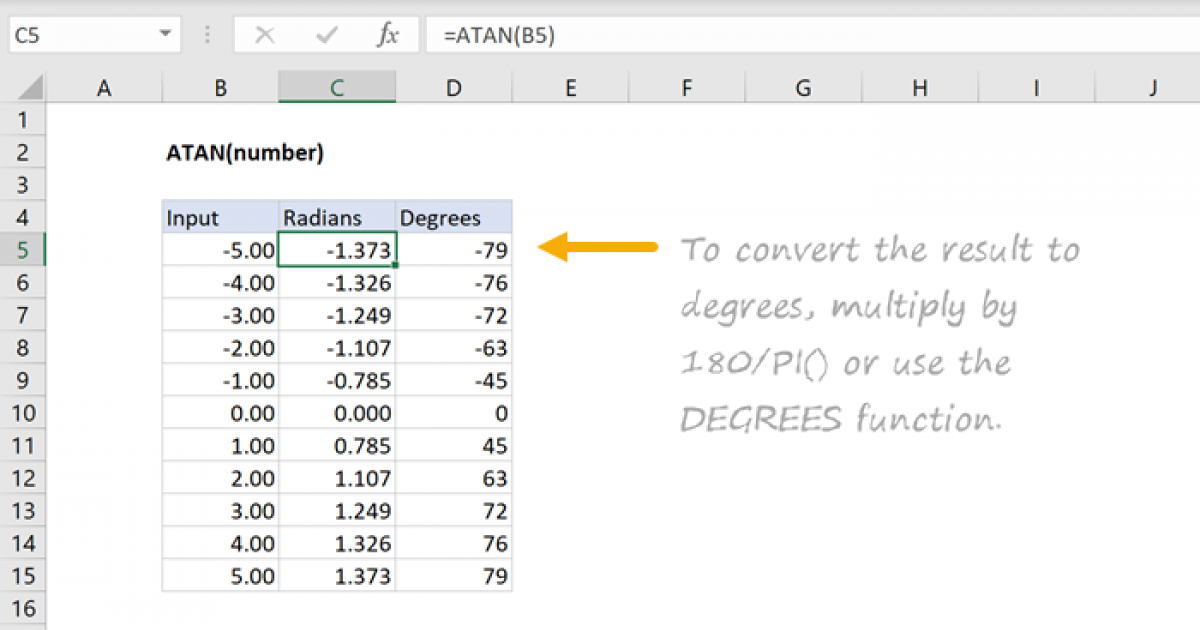Select cell with degrees 63
This screenshot has height=630, width=1200.
click(x=454, y=478)
